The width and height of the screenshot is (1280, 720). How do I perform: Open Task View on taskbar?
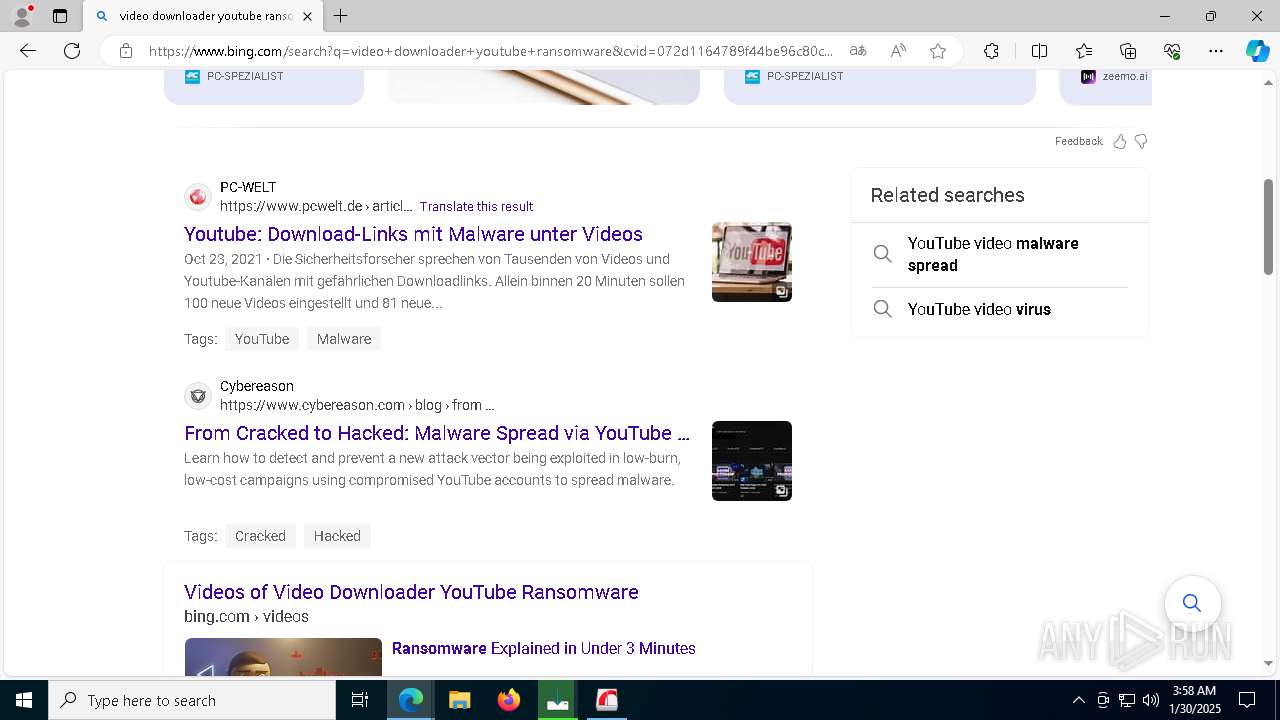click(360, 700)
